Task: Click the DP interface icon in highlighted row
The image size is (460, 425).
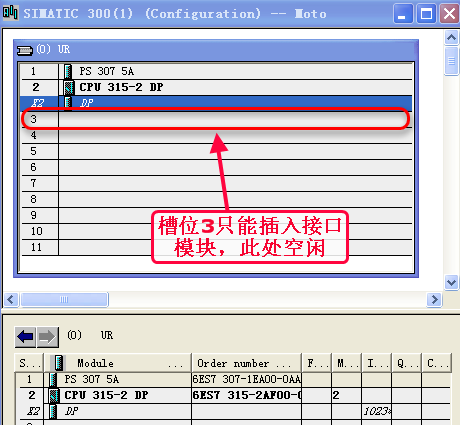Action: pyautogui.click(x=68, y=103)
